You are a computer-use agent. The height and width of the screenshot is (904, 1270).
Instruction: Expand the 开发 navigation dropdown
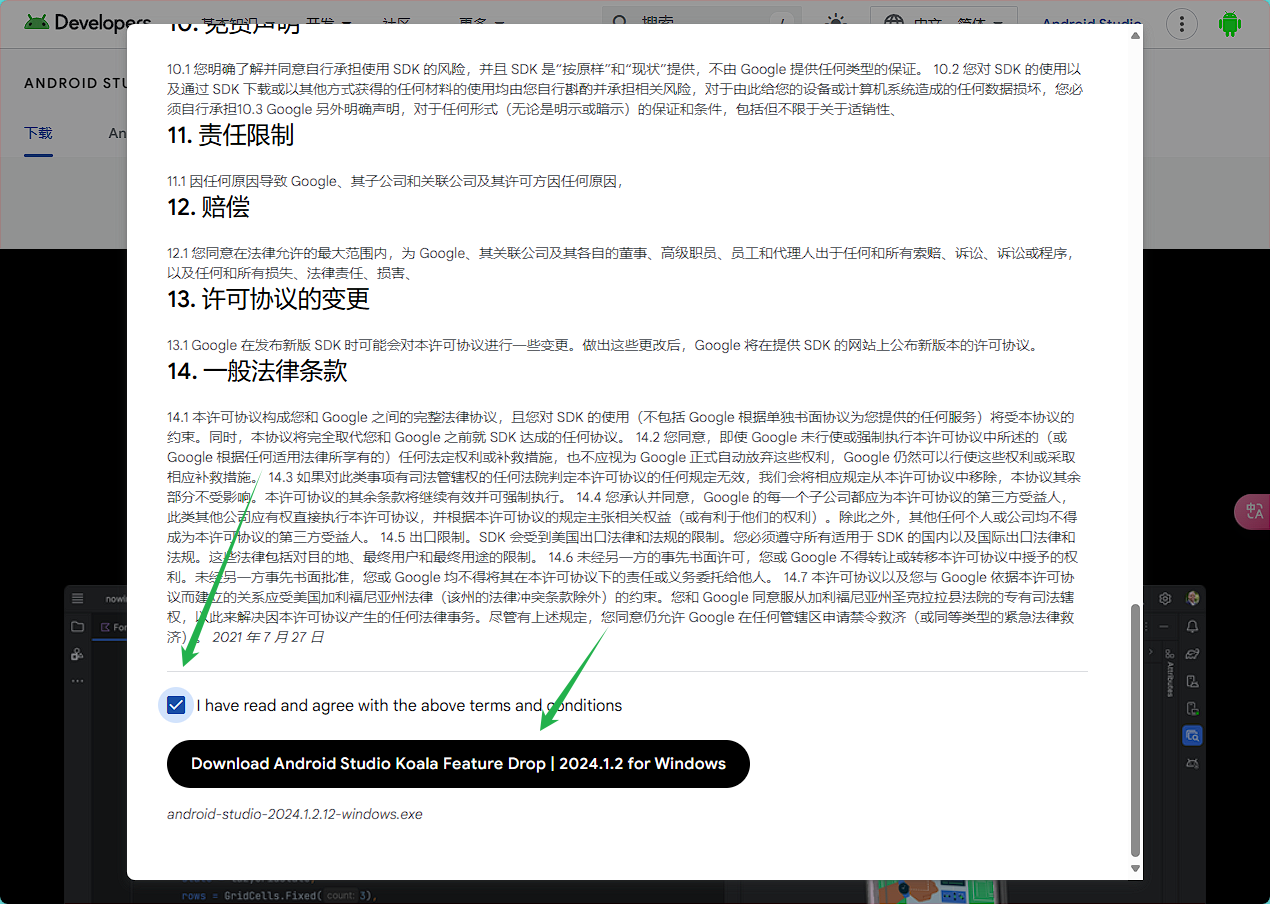(328, 22)
